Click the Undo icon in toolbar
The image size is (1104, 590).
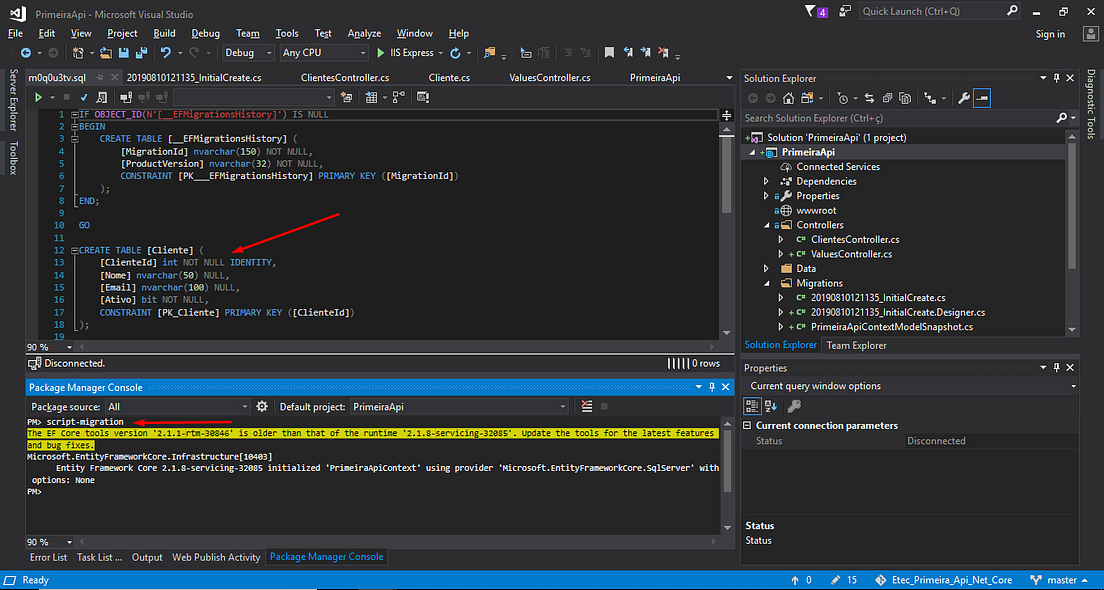166,53
